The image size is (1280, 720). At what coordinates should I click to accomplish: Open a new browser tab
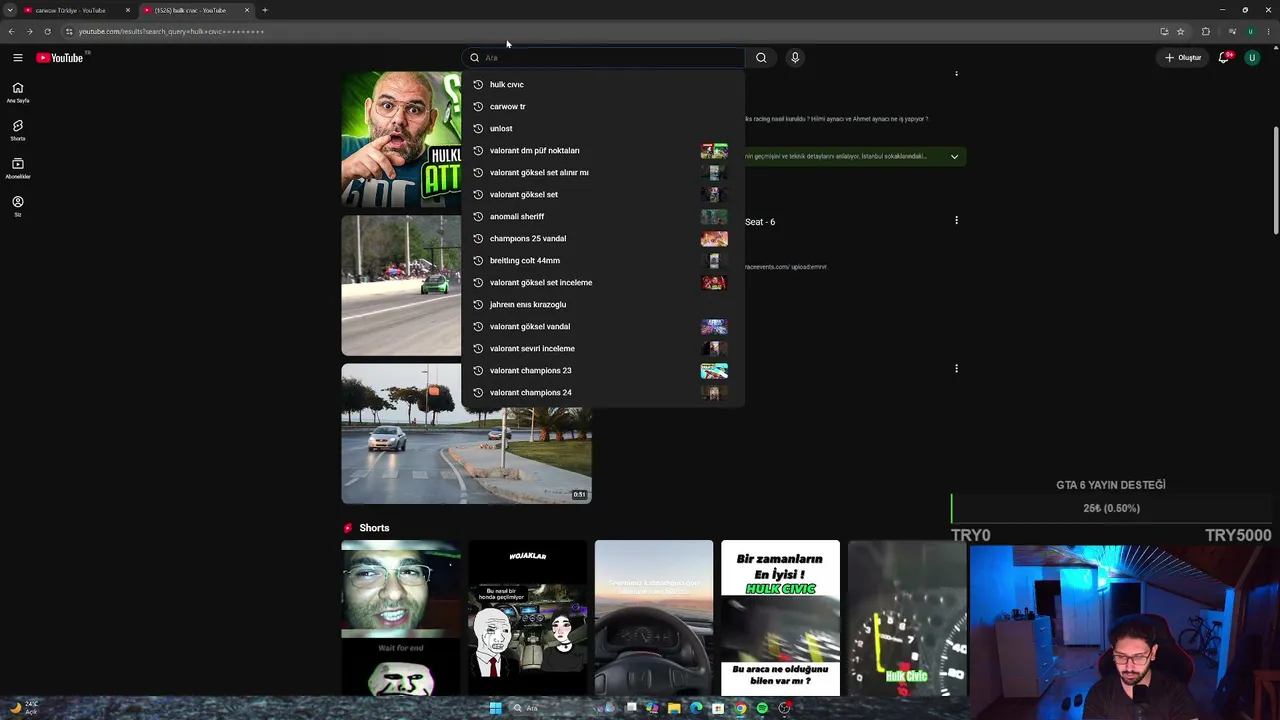point(265,10)
